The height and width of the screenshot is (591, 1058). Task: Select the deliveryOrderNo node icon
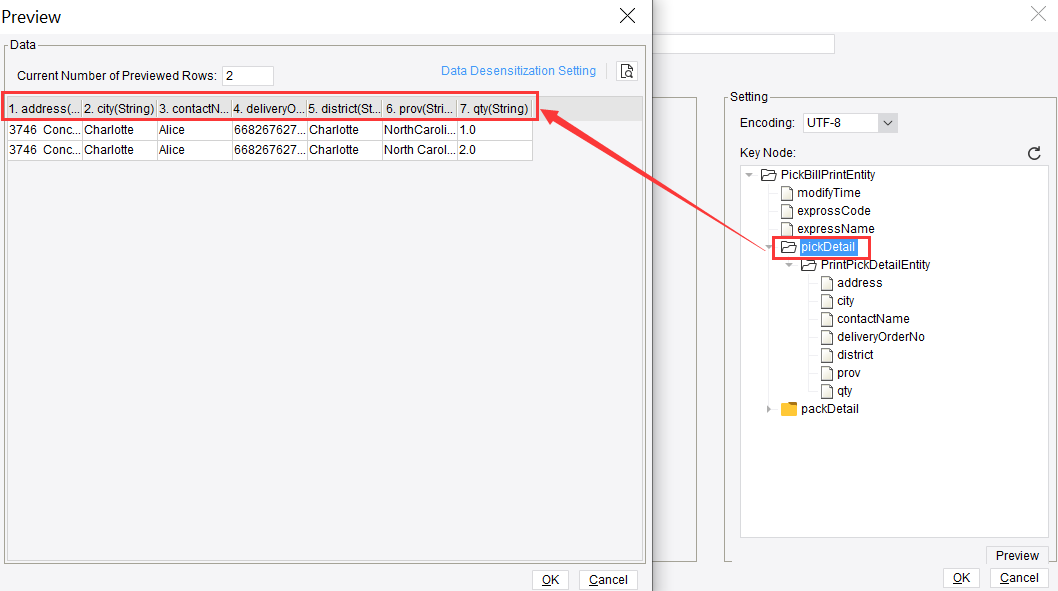pos(826,336)
